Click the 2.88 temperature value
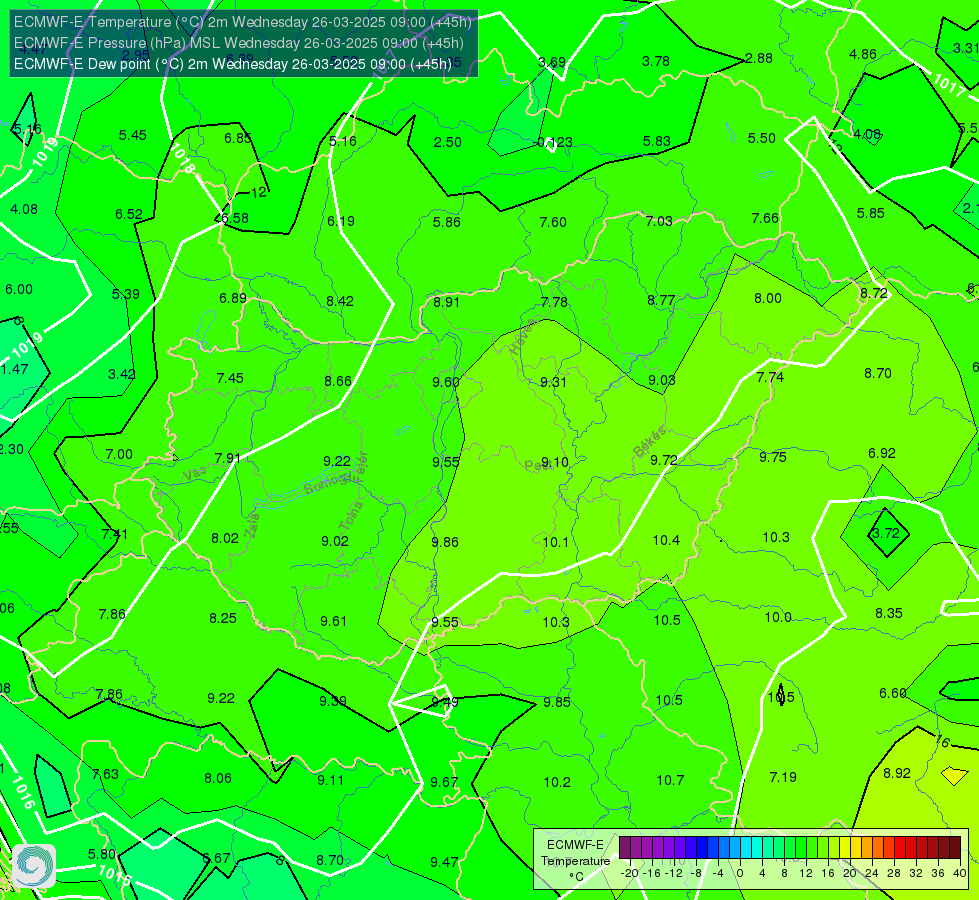 [x=759, y=58]
